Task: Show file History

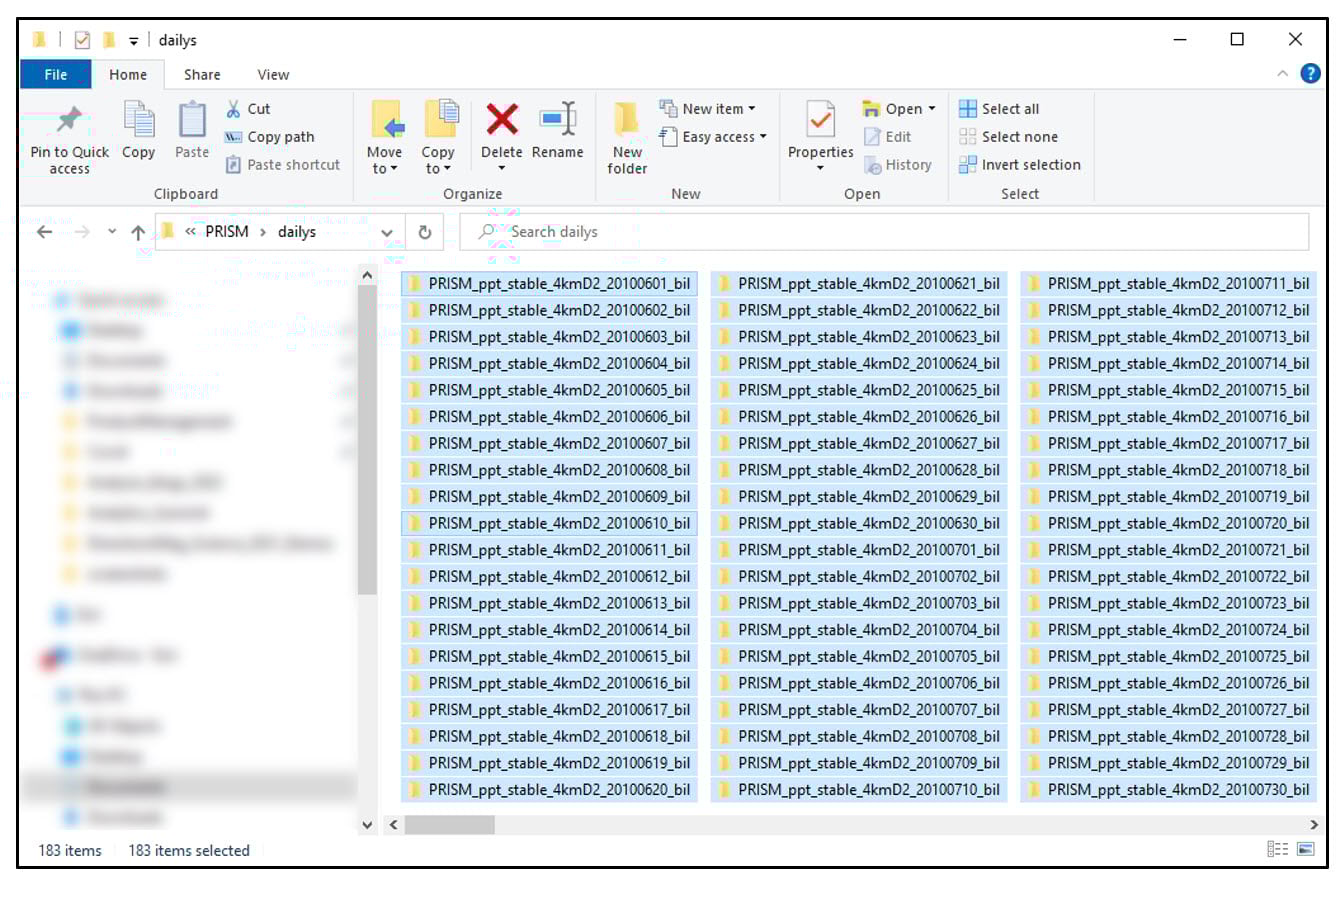Action: 897,165
